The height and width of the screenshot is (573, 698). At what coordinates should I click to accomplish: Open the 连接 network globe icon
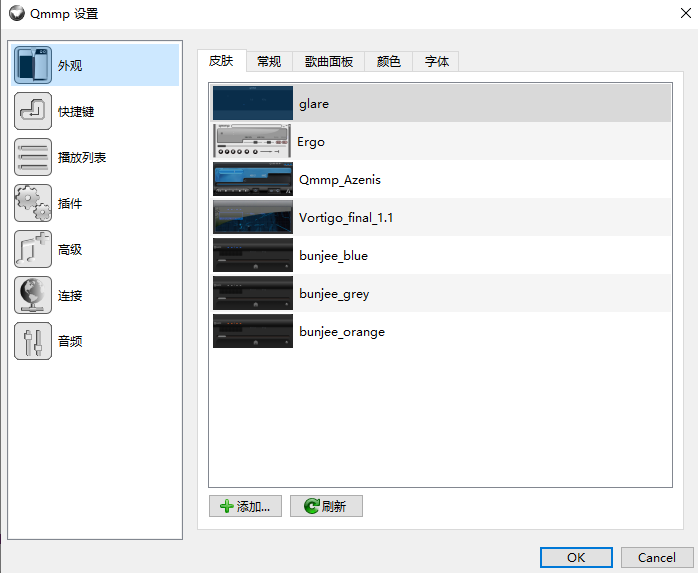(33, 295)
